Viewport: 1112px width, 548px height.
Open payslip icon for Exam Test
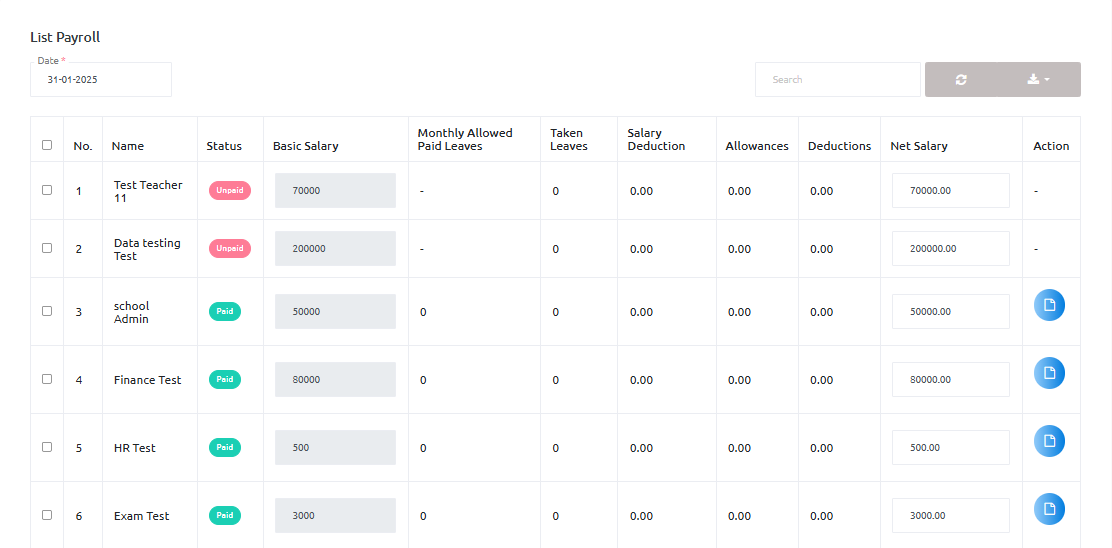1049,509
